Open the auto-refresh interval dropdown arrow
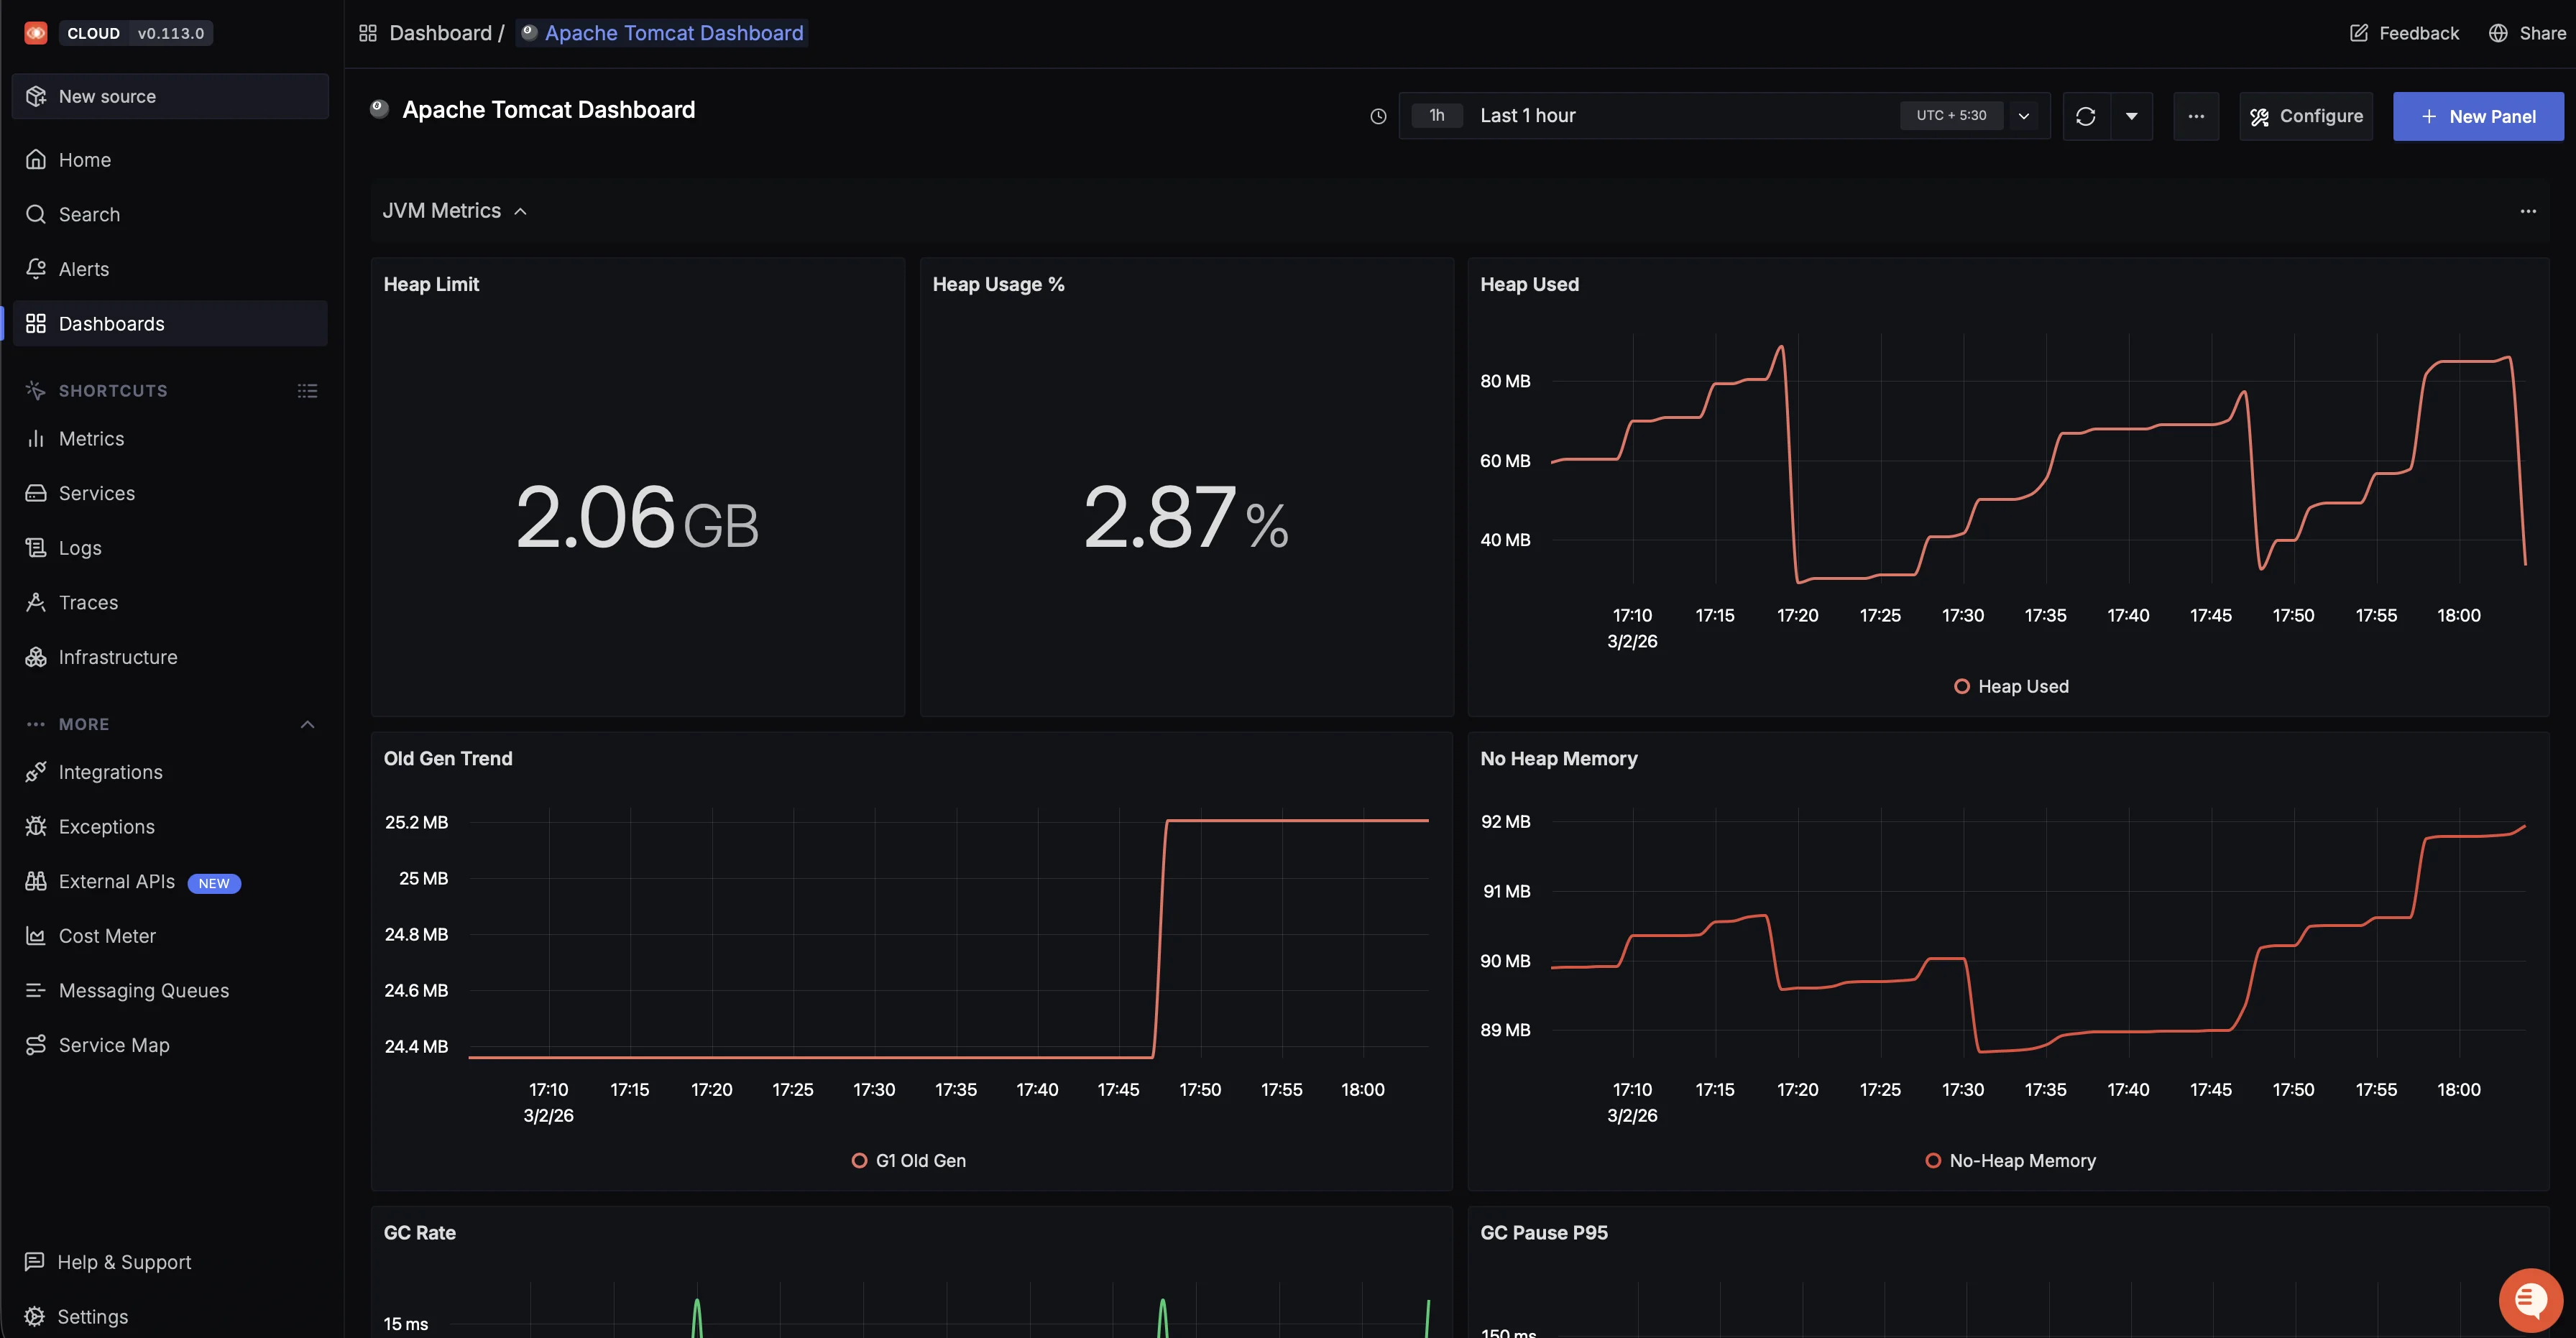 pos(2131,116)
